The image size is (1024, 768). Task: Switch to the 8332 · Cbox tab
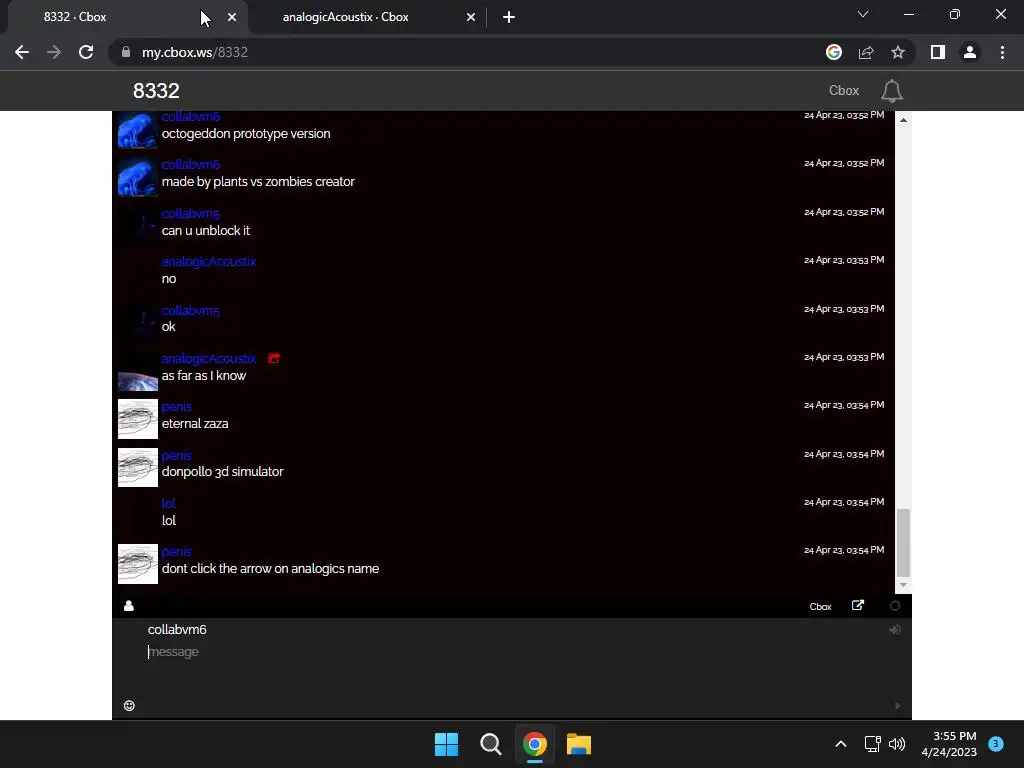[124, 17]
